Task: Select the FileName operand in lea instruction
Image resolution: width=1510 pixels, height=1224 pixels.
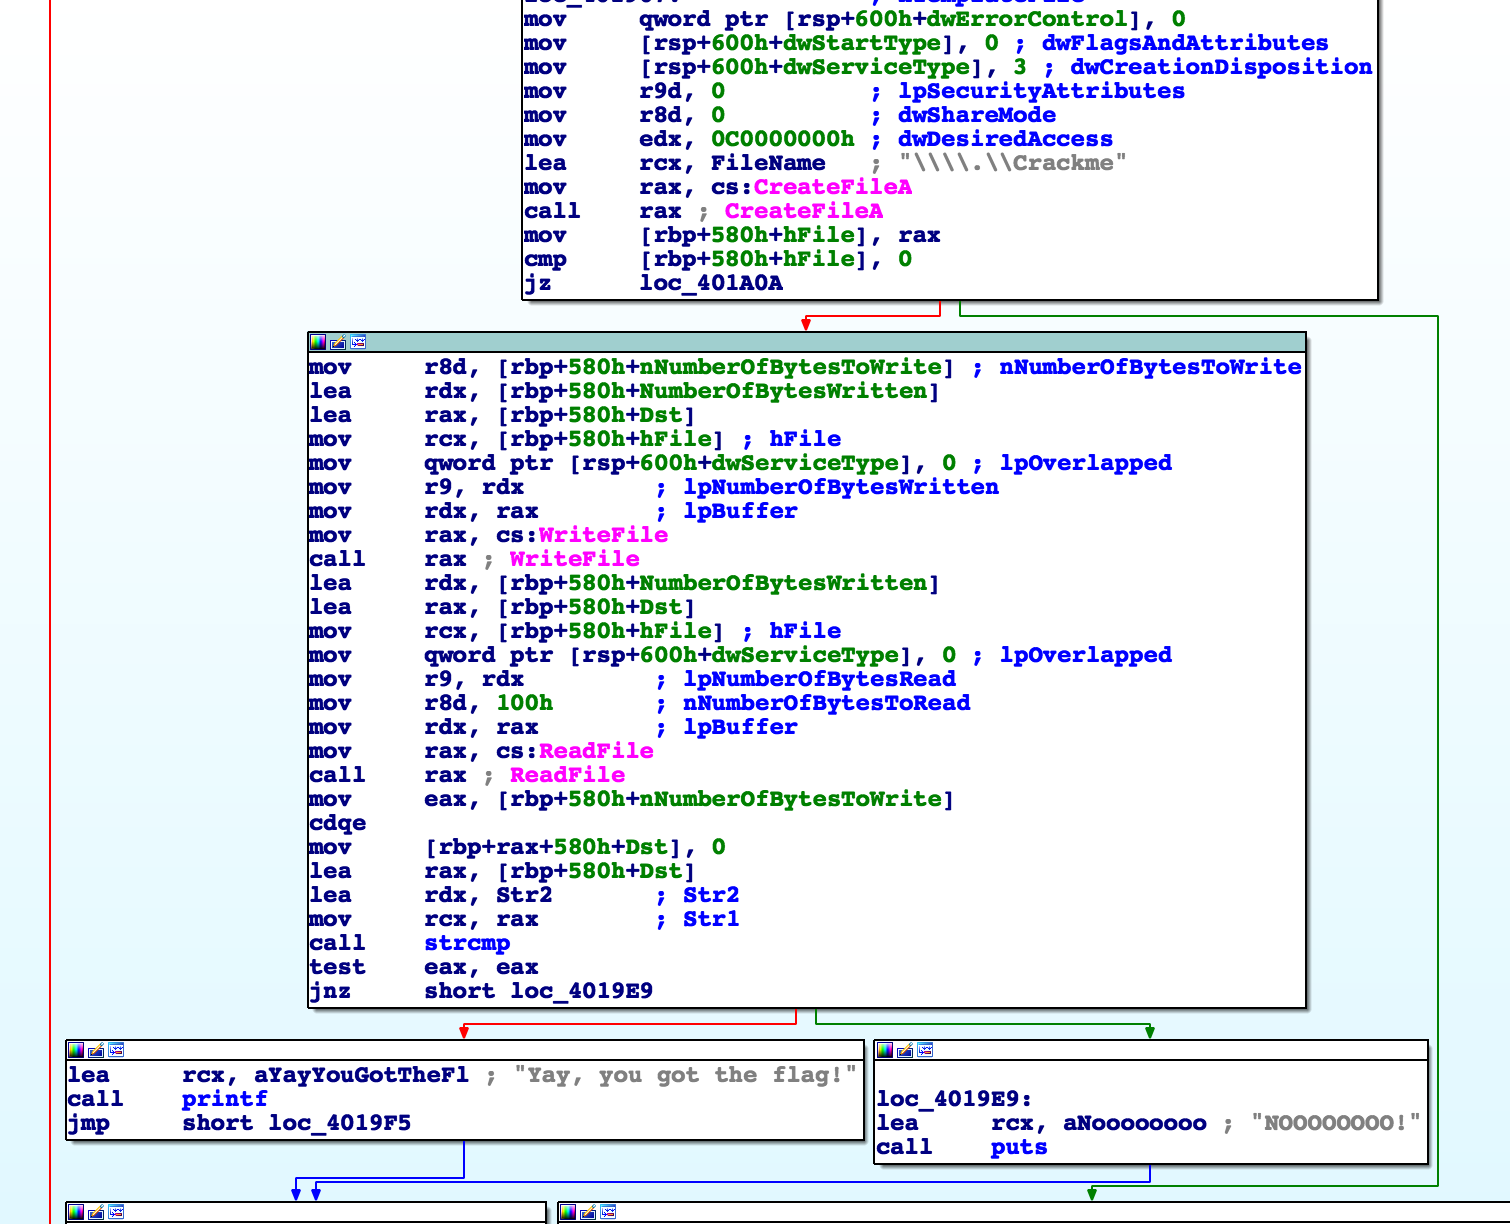Action: click(x=767, y=163)
